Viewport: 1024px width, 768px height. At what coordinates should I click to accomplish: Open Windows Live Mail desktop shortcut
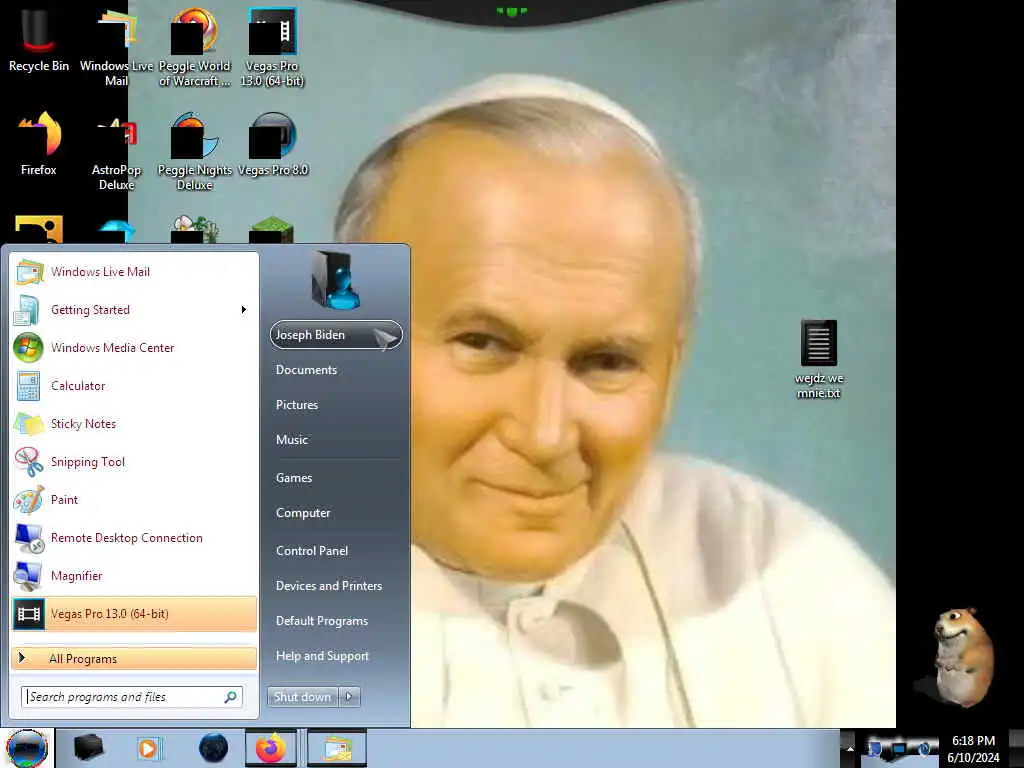pos(116,47)
